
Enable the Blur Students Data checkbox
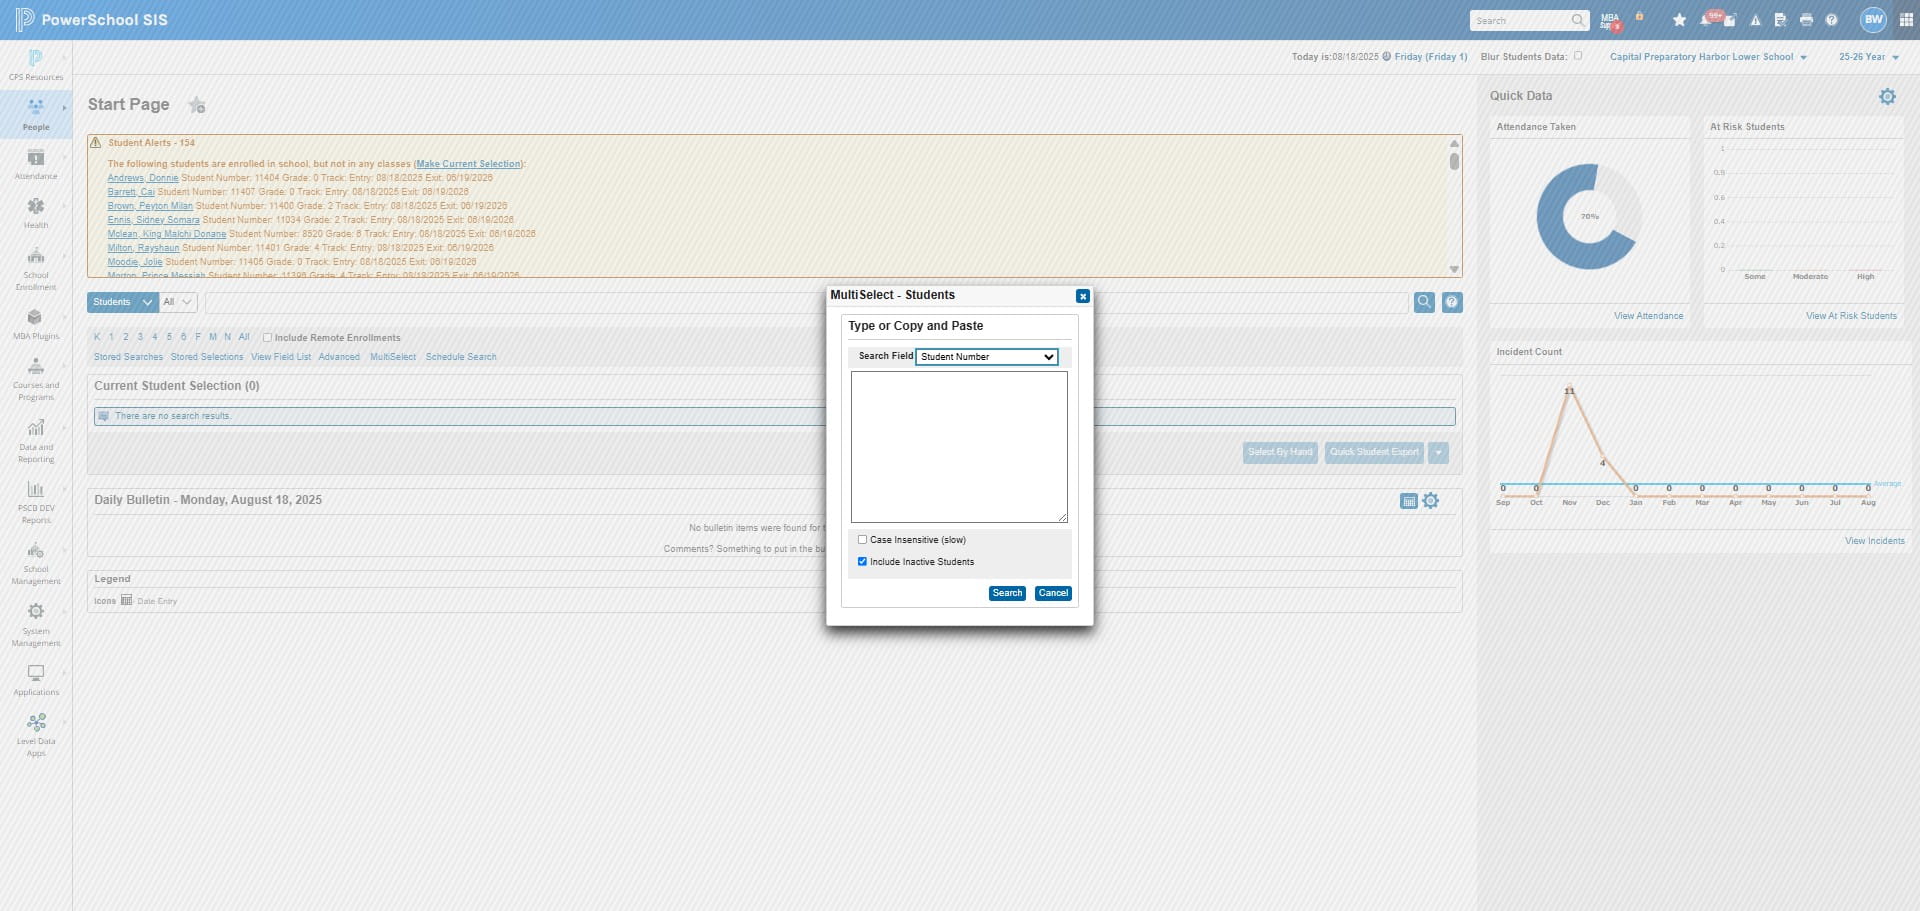click(x=1578, y=56)
